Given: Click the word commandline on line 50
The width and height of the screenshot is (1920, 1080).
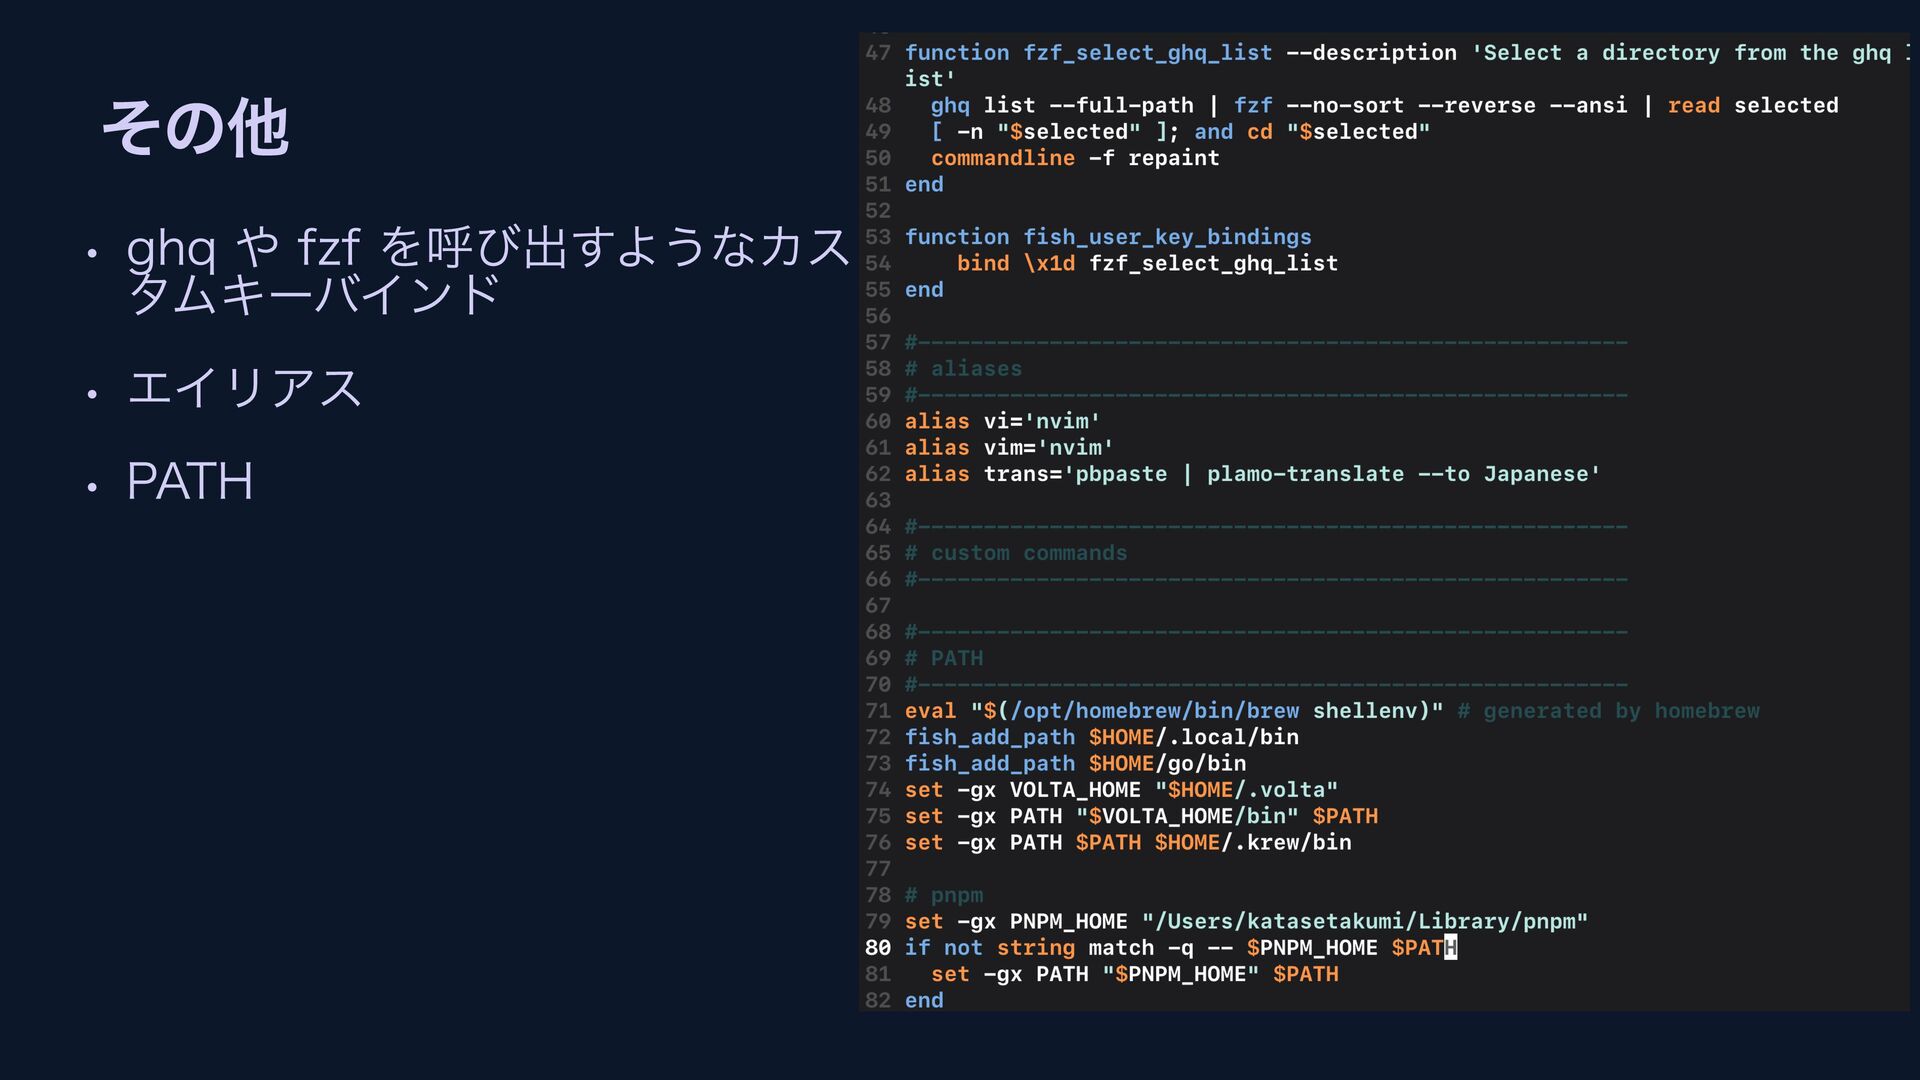Looking at the screenshot, I should [1002, 158].
